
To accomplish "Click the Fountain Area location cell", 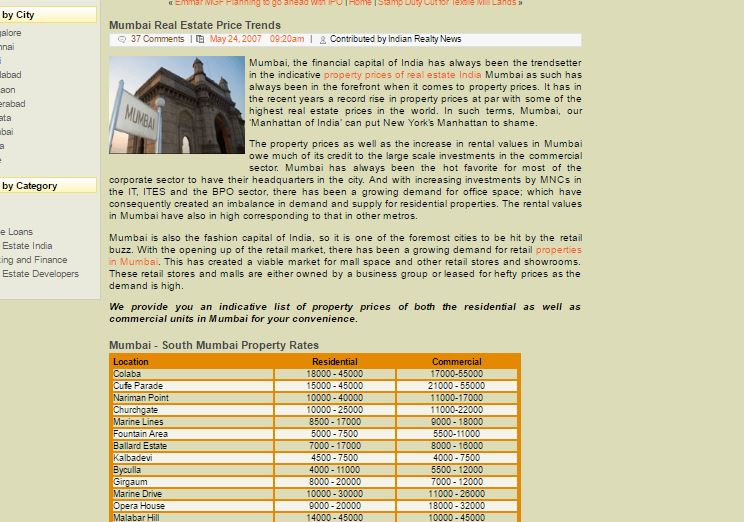I will tap(193, 434).
